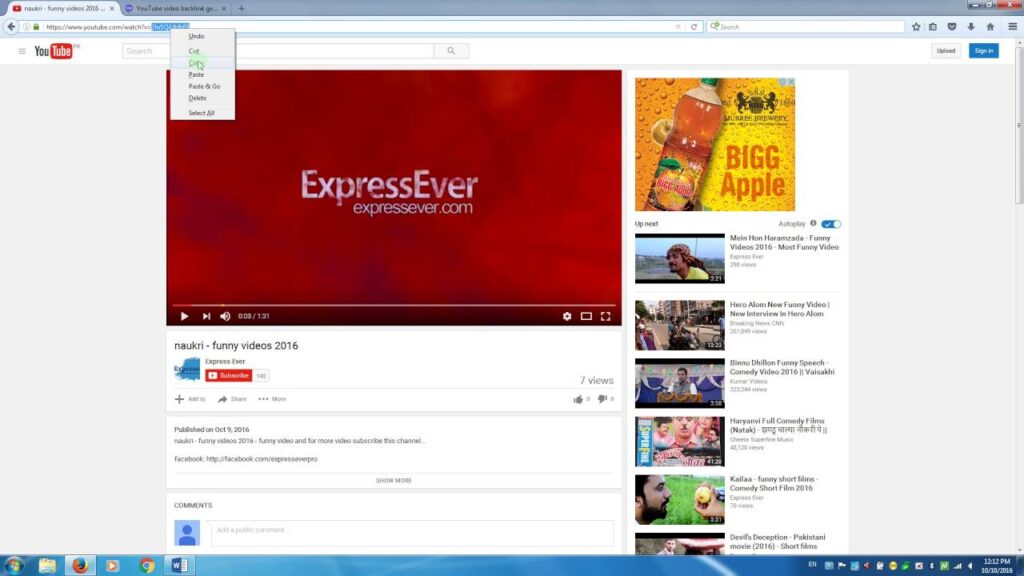Save the page to the Pocket icon

952,27
